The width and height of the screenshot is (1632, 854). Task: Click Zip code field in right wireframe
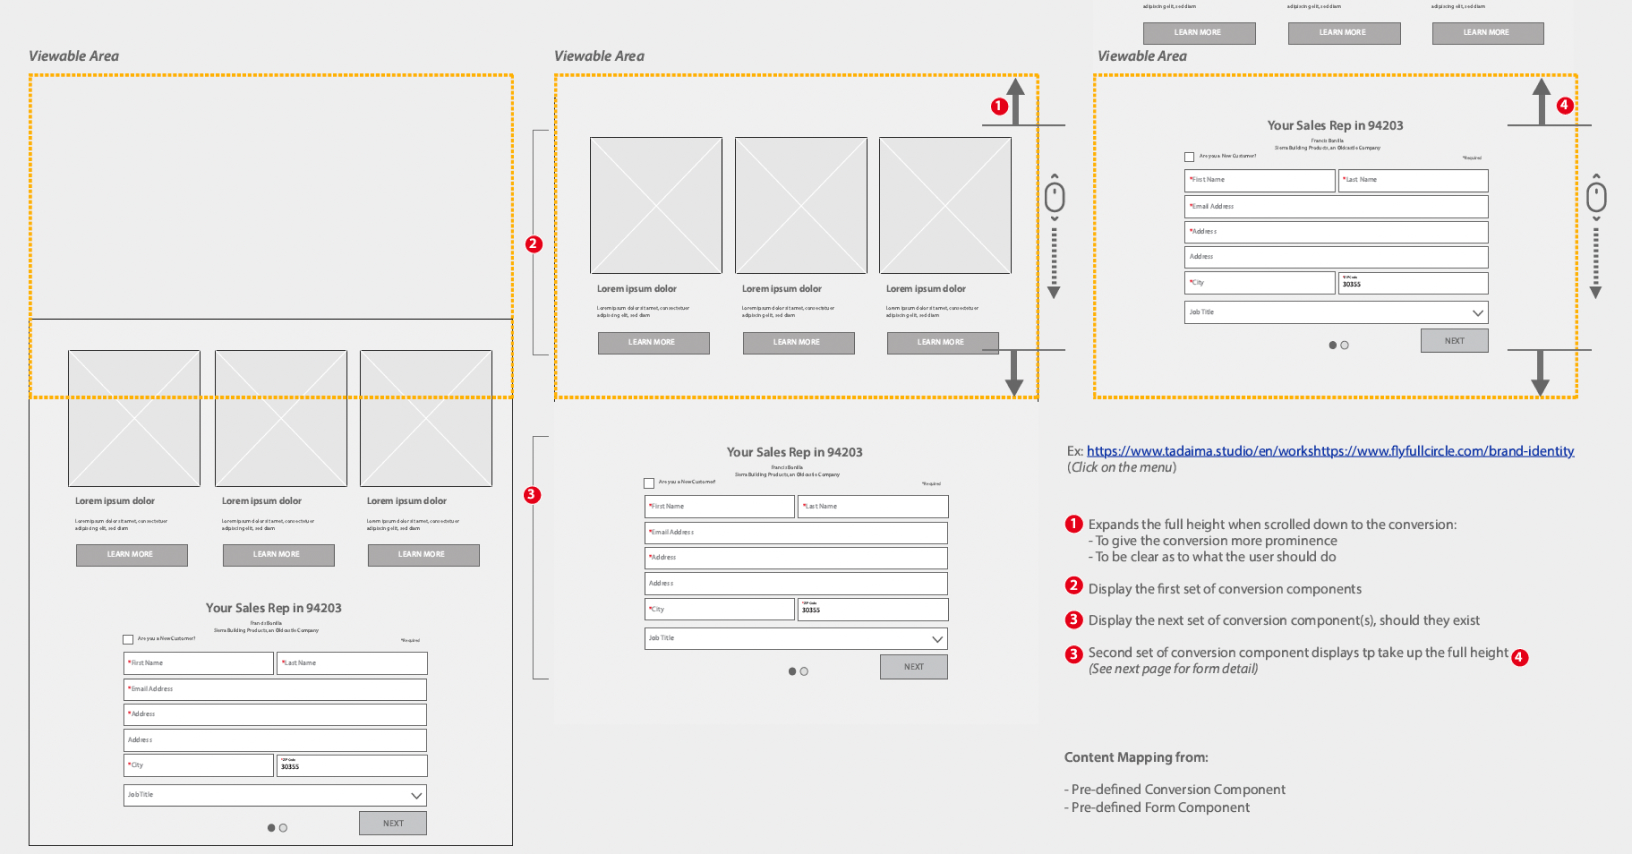pyautogui.click(x=1413, y=283)
